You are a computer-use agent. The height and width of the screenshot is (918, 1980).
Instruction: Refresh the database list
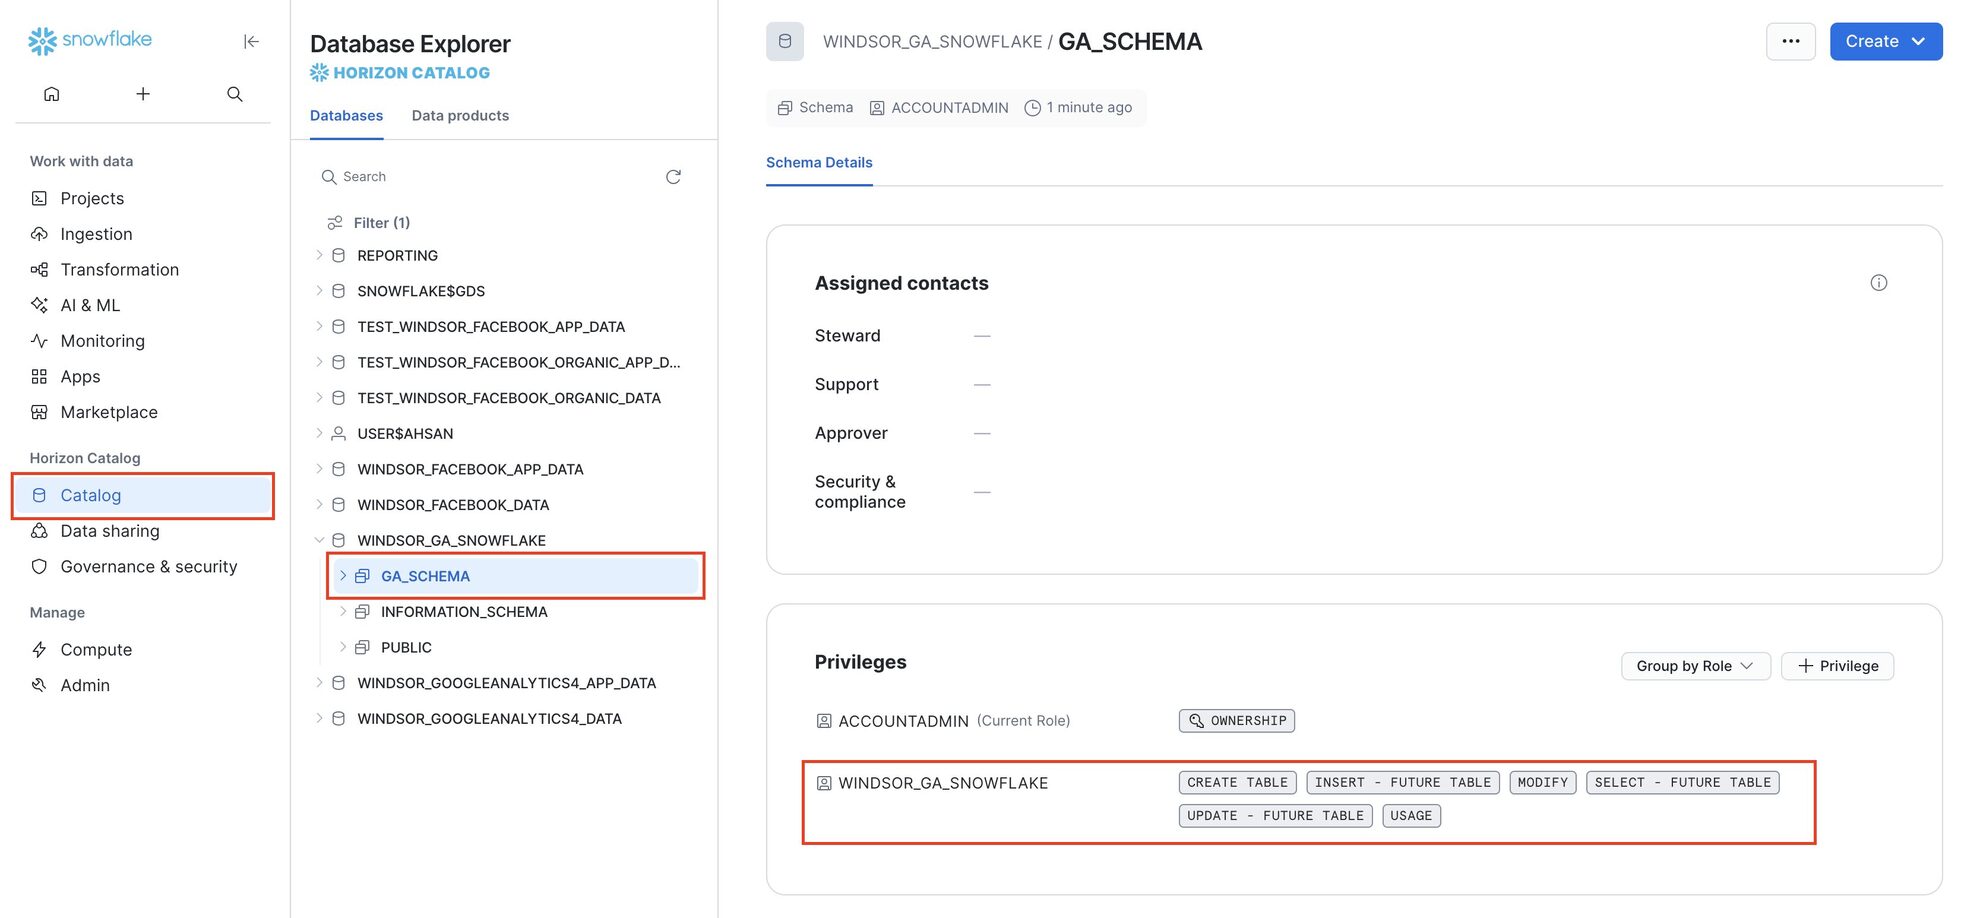[674, 177]
